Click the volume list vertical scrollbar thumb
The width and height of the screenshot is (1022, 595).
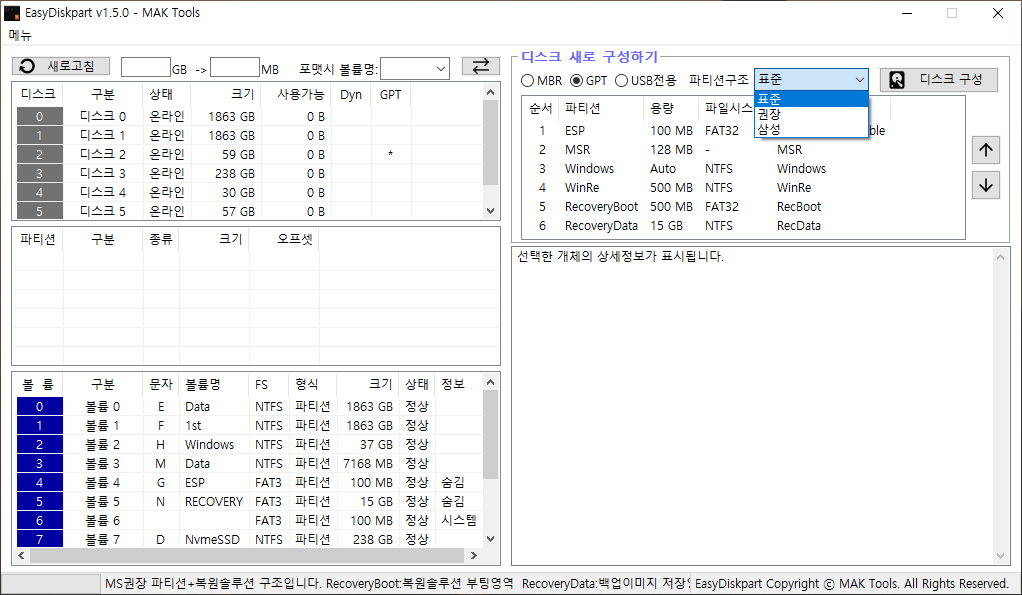click(x=491, y=435)
